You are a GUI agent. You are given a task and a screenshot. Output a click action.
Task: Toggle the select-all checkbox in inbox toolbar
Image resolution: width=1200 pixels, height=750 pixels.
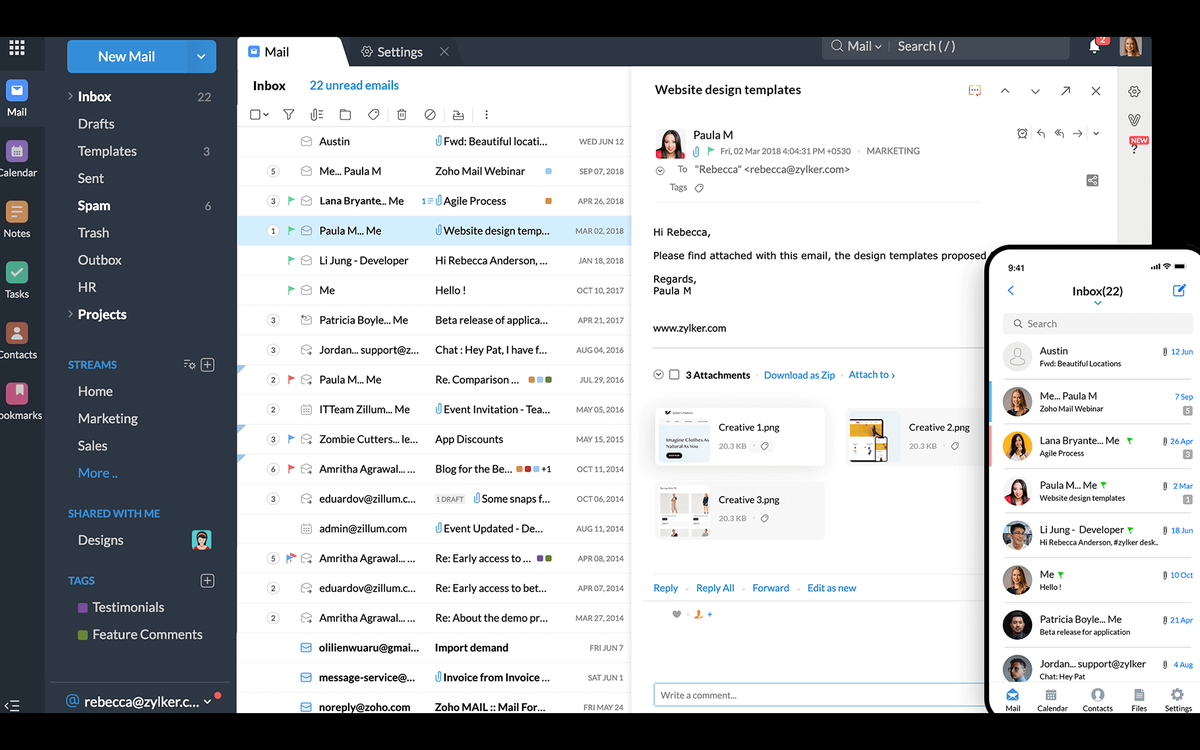[255, 115]
